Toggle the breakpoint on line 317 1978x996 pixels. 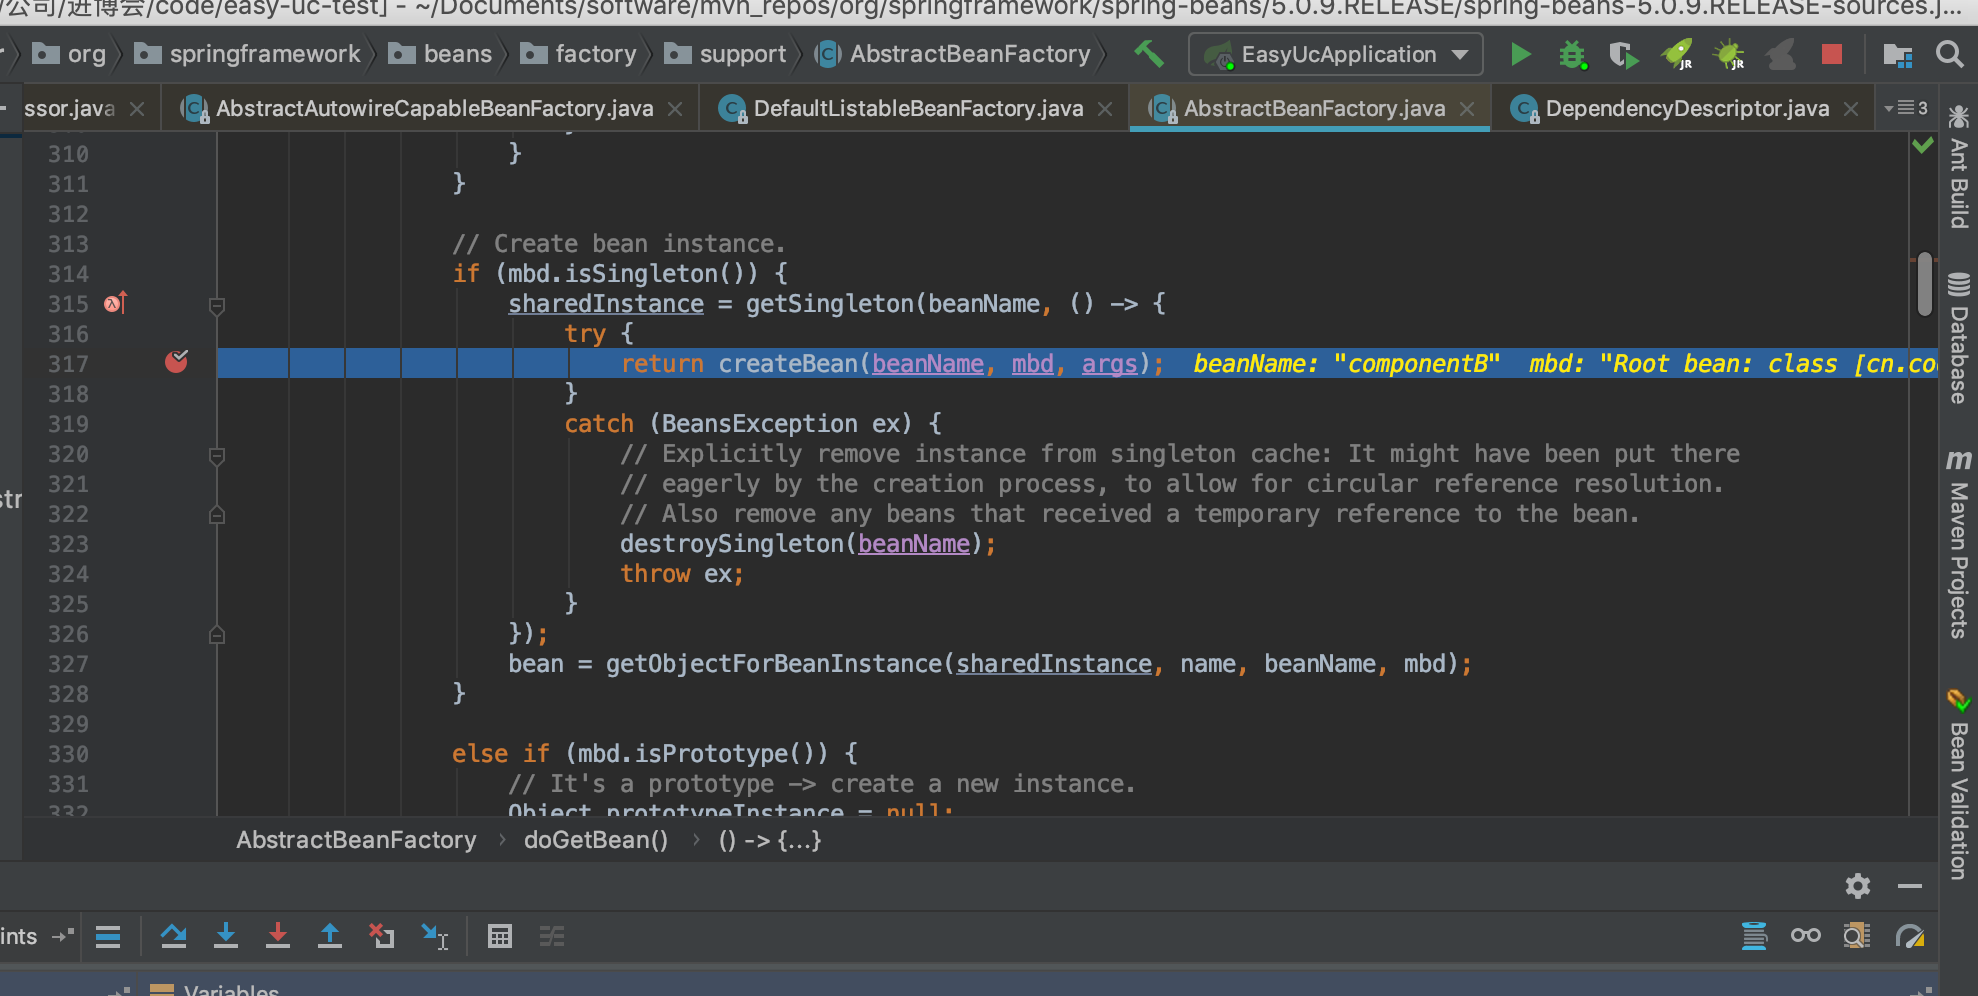(177, 362)
